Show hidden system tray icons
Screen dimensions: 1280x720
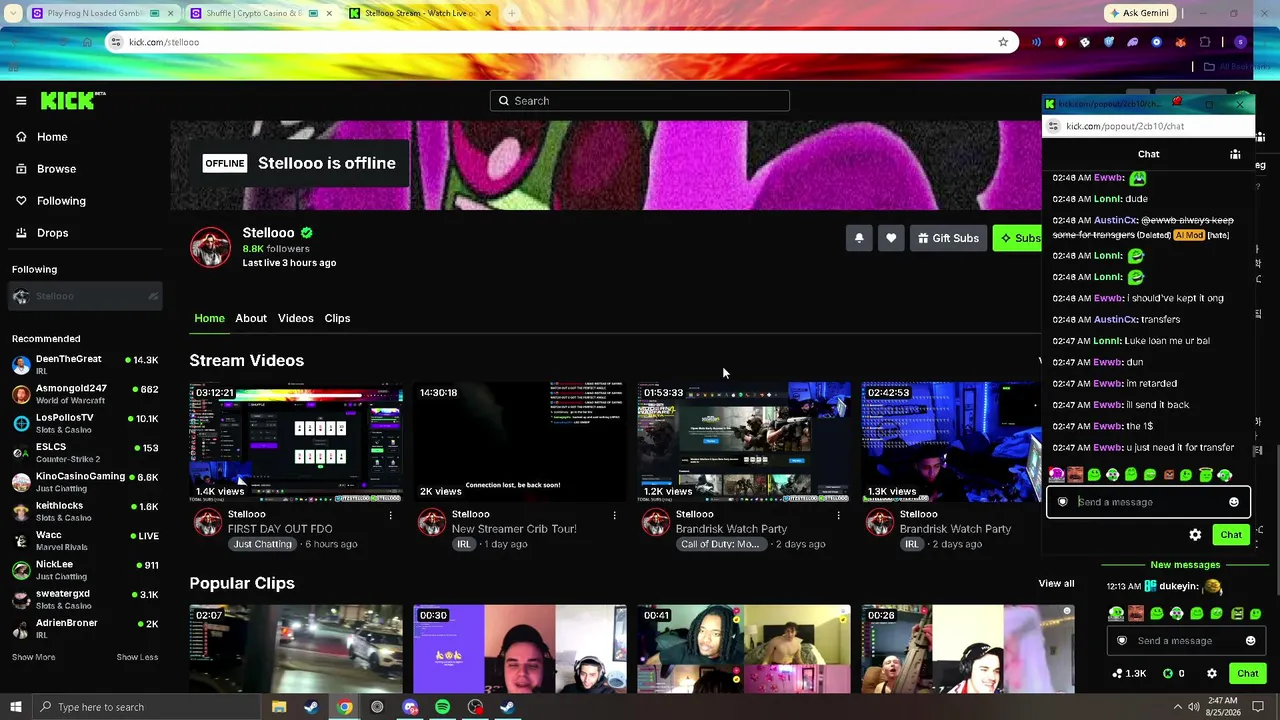pyautogui.click(x=1177, y=707)
